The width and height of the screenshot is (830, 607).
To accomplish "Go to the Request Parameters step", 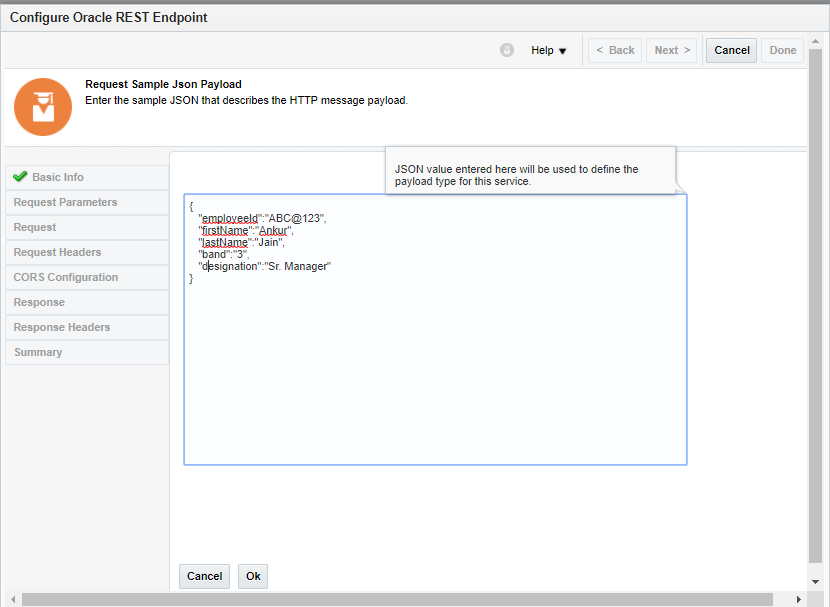I will coord(66,202).
